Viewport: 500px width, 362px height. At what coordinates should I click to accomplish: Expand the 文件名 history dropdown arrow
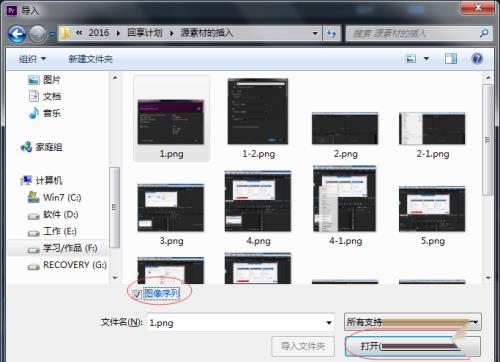click(329, 323)
